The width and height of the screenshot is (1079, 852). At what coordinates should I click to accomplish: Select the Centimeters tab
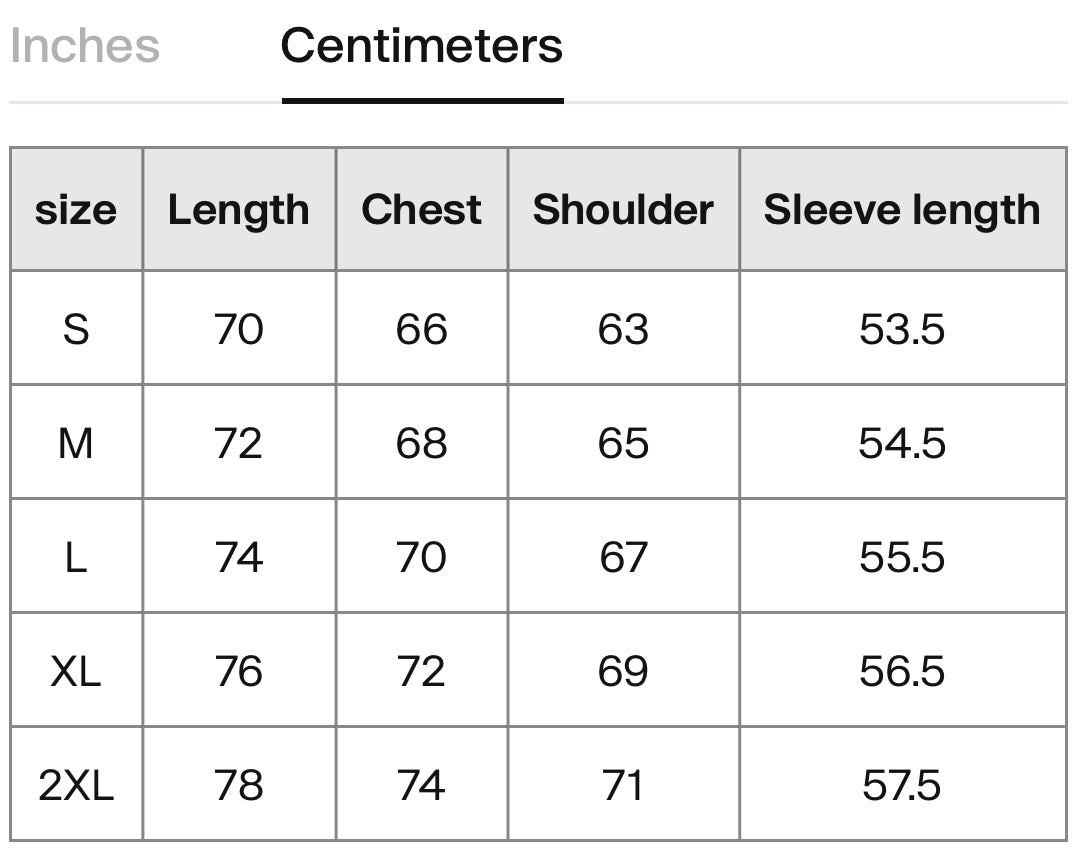coord(422,46)
